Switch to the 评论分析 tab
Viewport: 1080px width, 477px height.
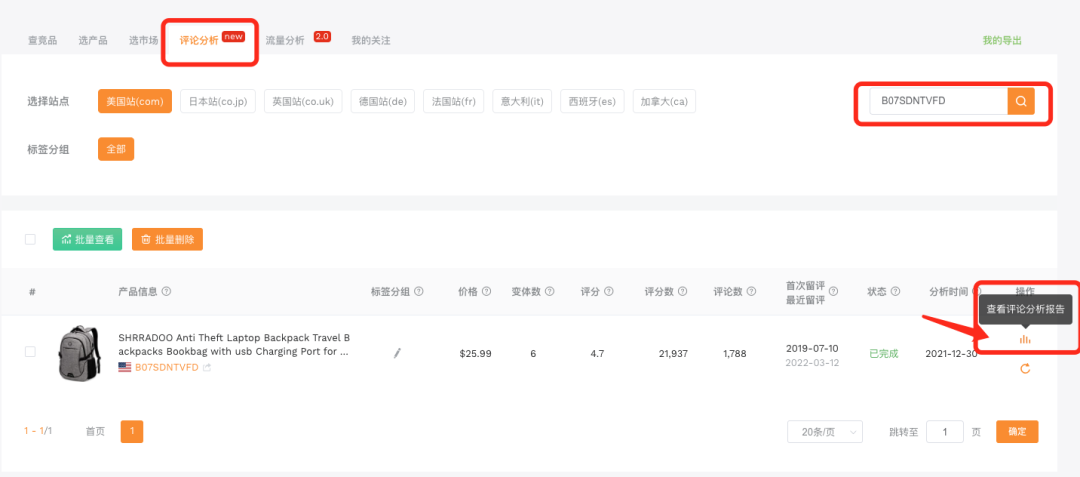199,41
